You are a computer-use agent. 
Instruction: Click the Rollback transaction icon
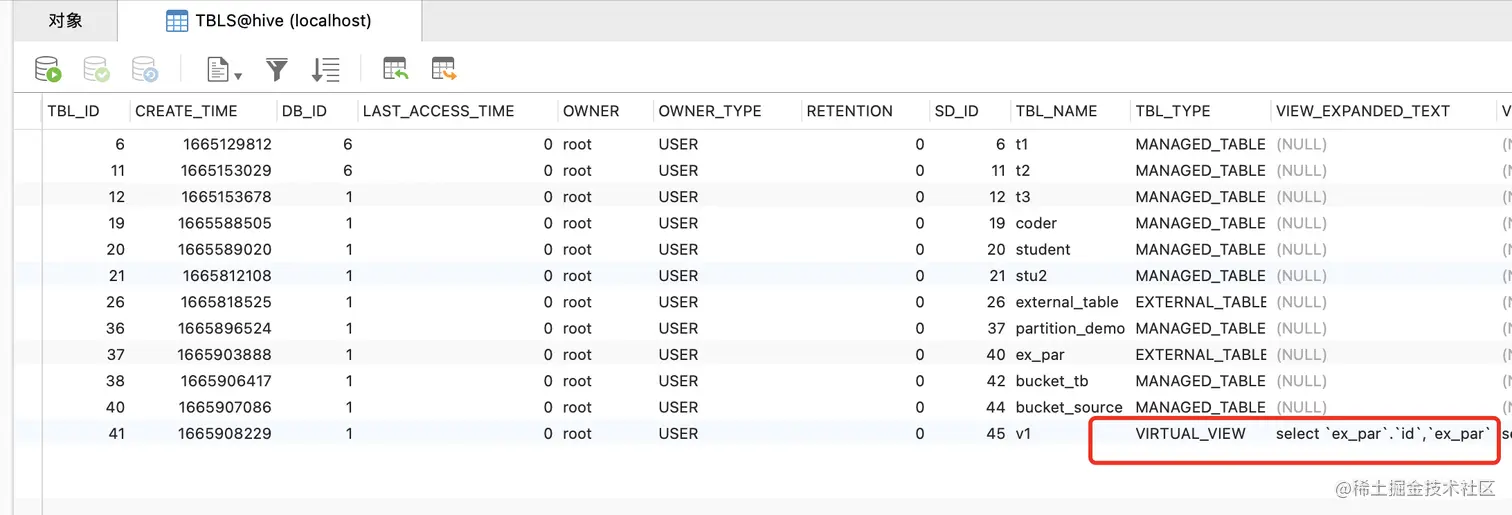[145, 69]
